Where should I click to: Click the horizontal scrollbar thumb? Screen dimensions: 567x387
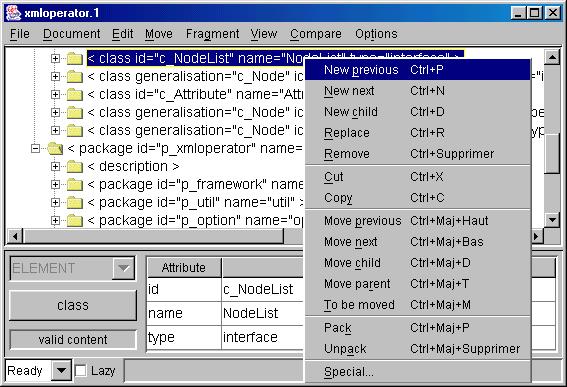[x=153, y=237]
